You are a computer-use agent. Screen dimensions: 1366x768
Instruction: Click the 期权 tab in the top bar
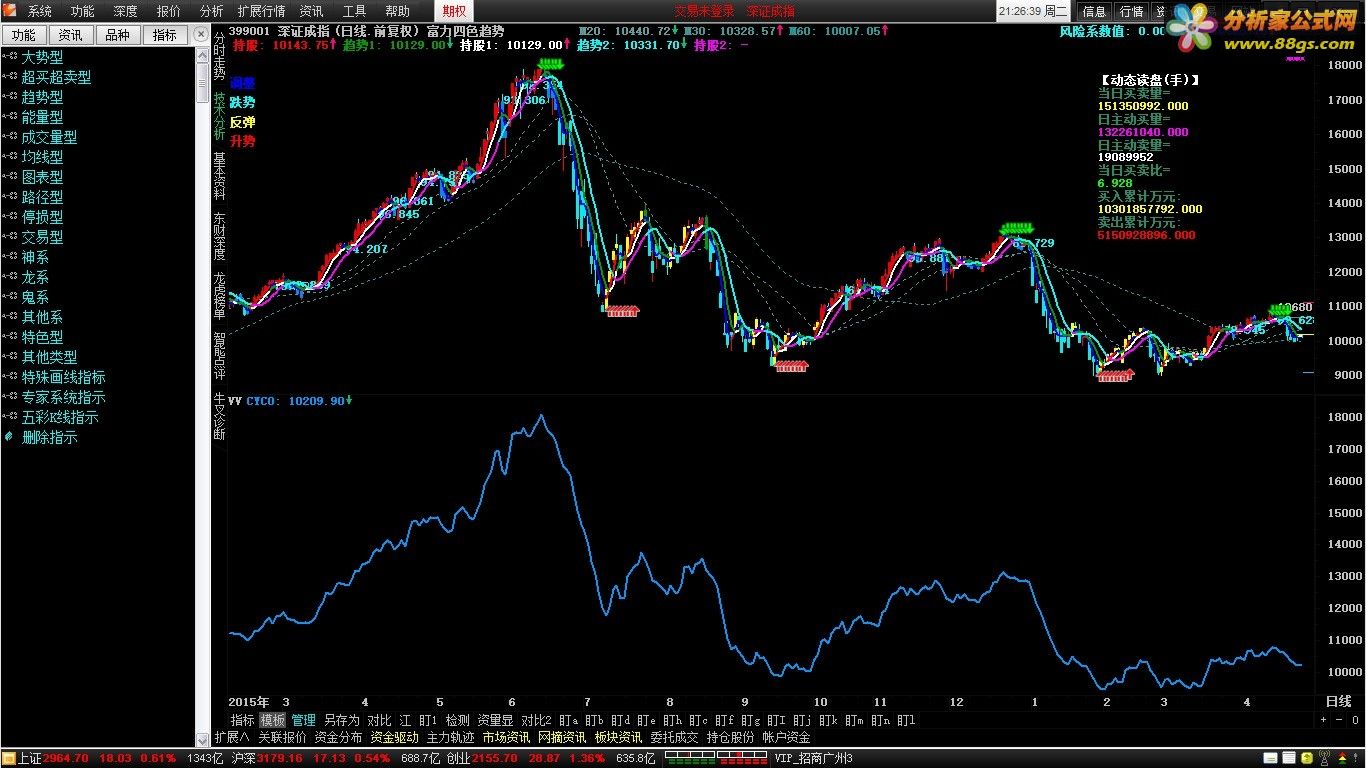[x=454, y=11]
